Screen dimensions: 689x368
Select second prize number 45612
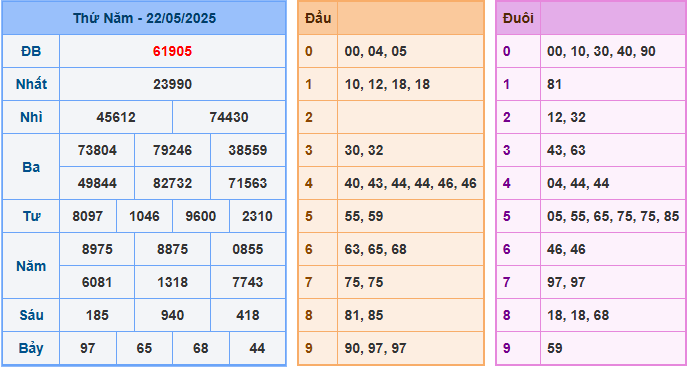(x=116, y=117)
